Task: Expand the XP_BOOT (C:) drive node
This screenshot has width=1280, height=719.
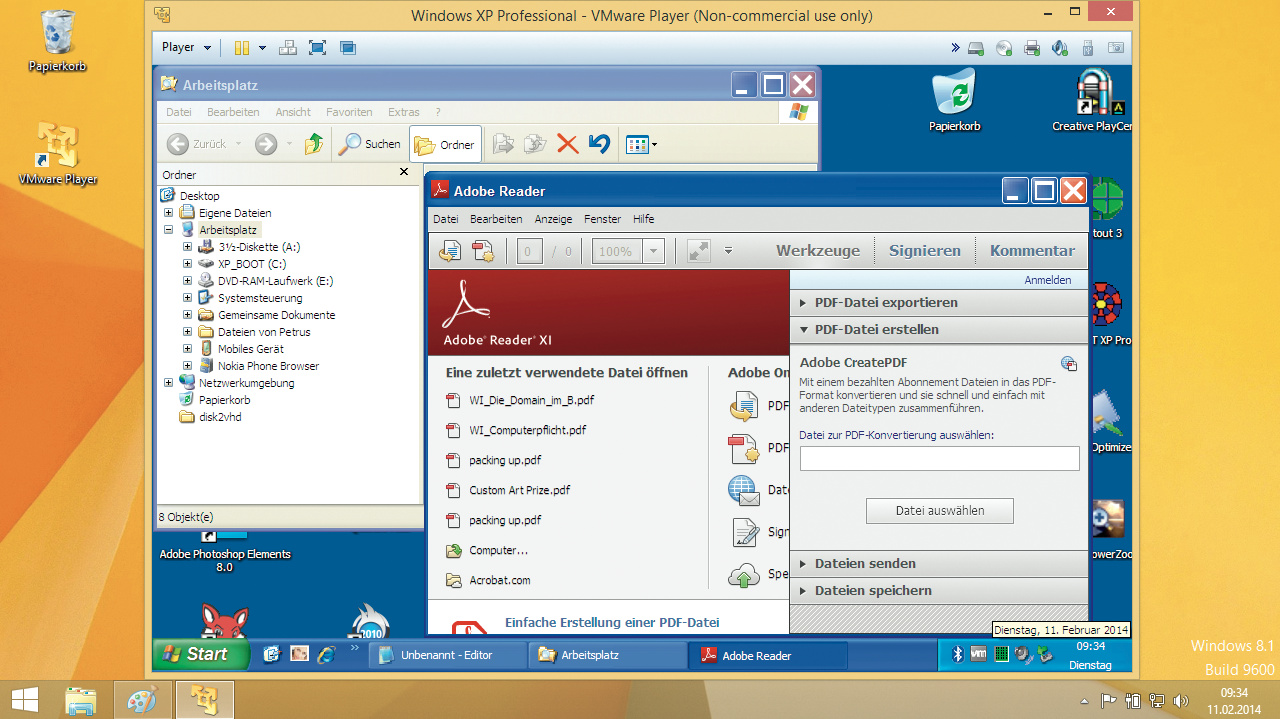Action: click(188, 264)
